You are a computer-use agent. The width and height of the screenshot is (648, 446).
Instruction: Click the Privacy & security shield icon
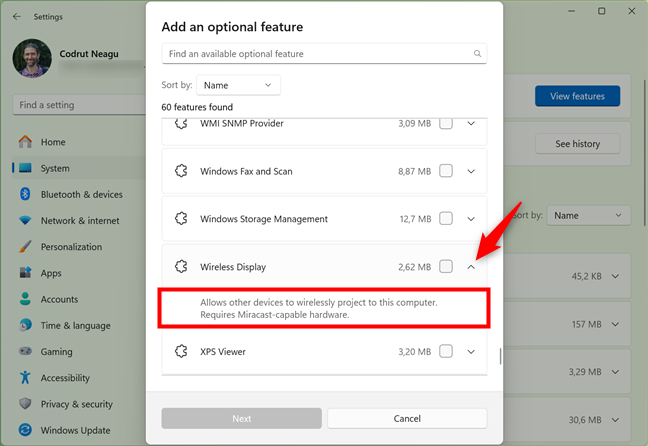(x=25, y=403)
